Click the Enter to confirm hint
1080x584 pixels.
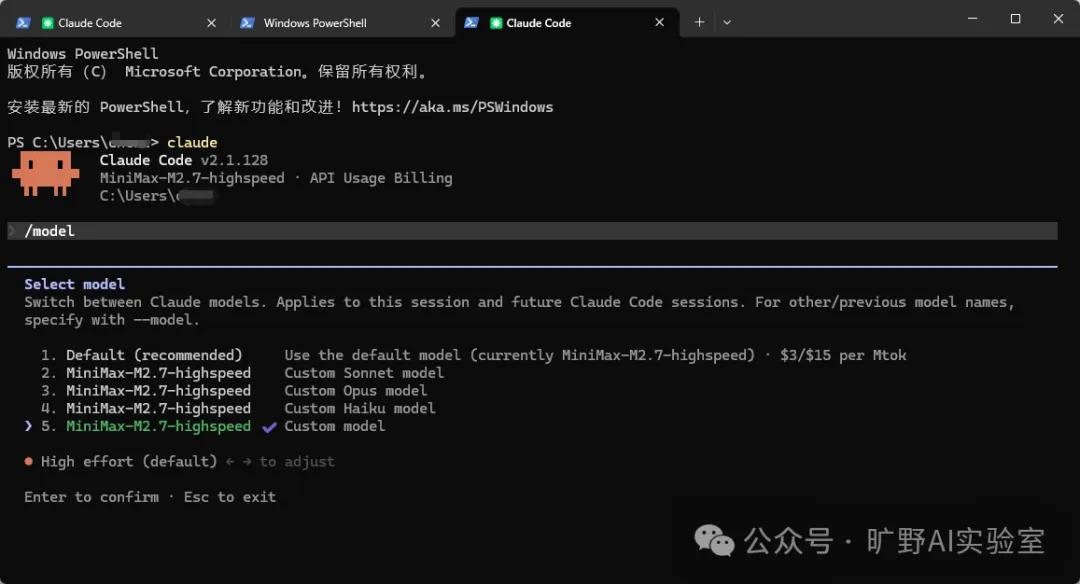click(x=92, y=497)
